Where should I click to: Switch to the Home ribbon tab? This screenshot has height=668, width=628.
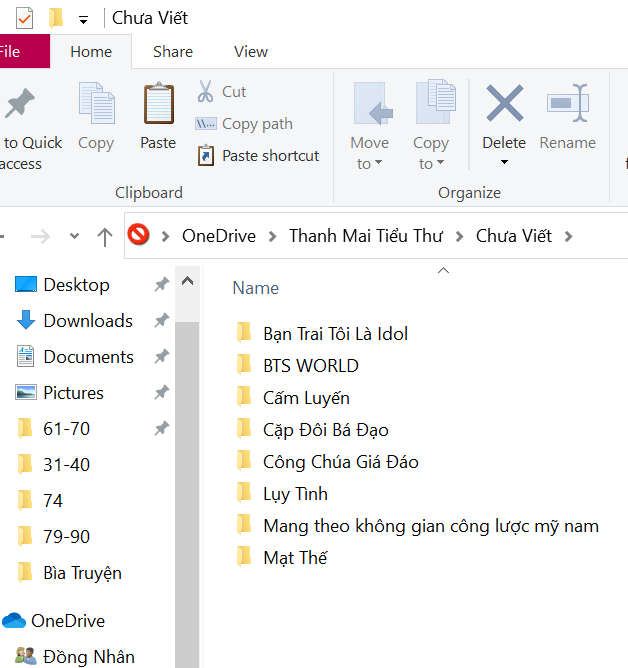click(x=91, y=52)
